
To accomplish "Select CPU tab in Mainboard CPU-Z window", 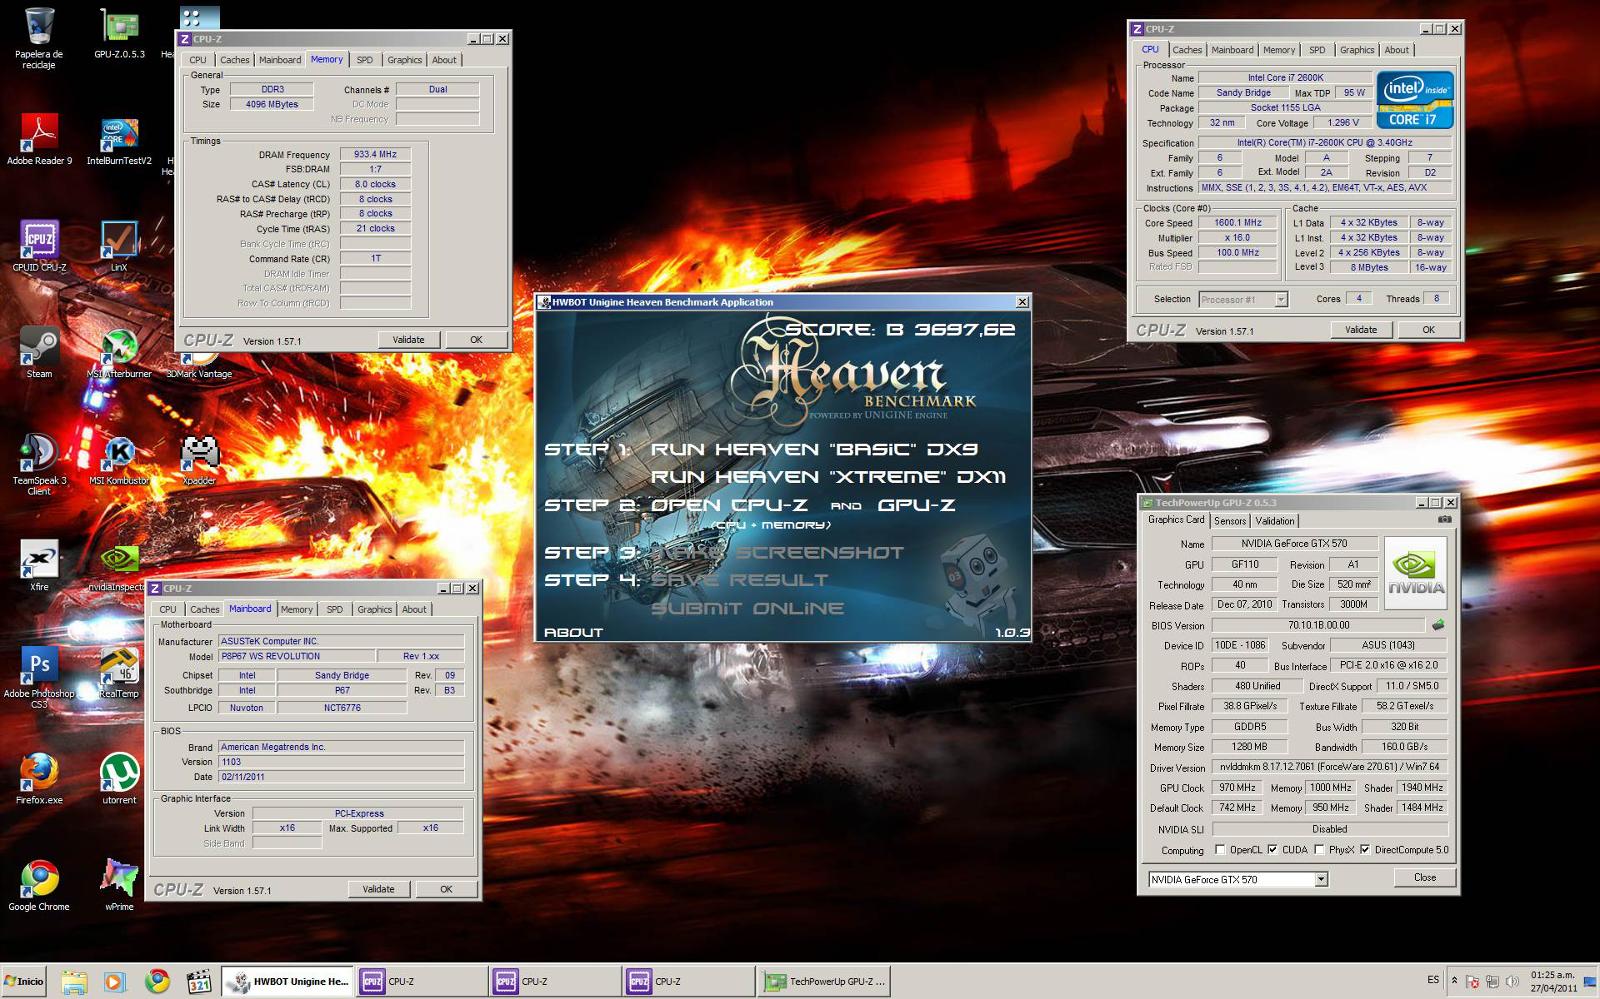I will click(168, 609).
